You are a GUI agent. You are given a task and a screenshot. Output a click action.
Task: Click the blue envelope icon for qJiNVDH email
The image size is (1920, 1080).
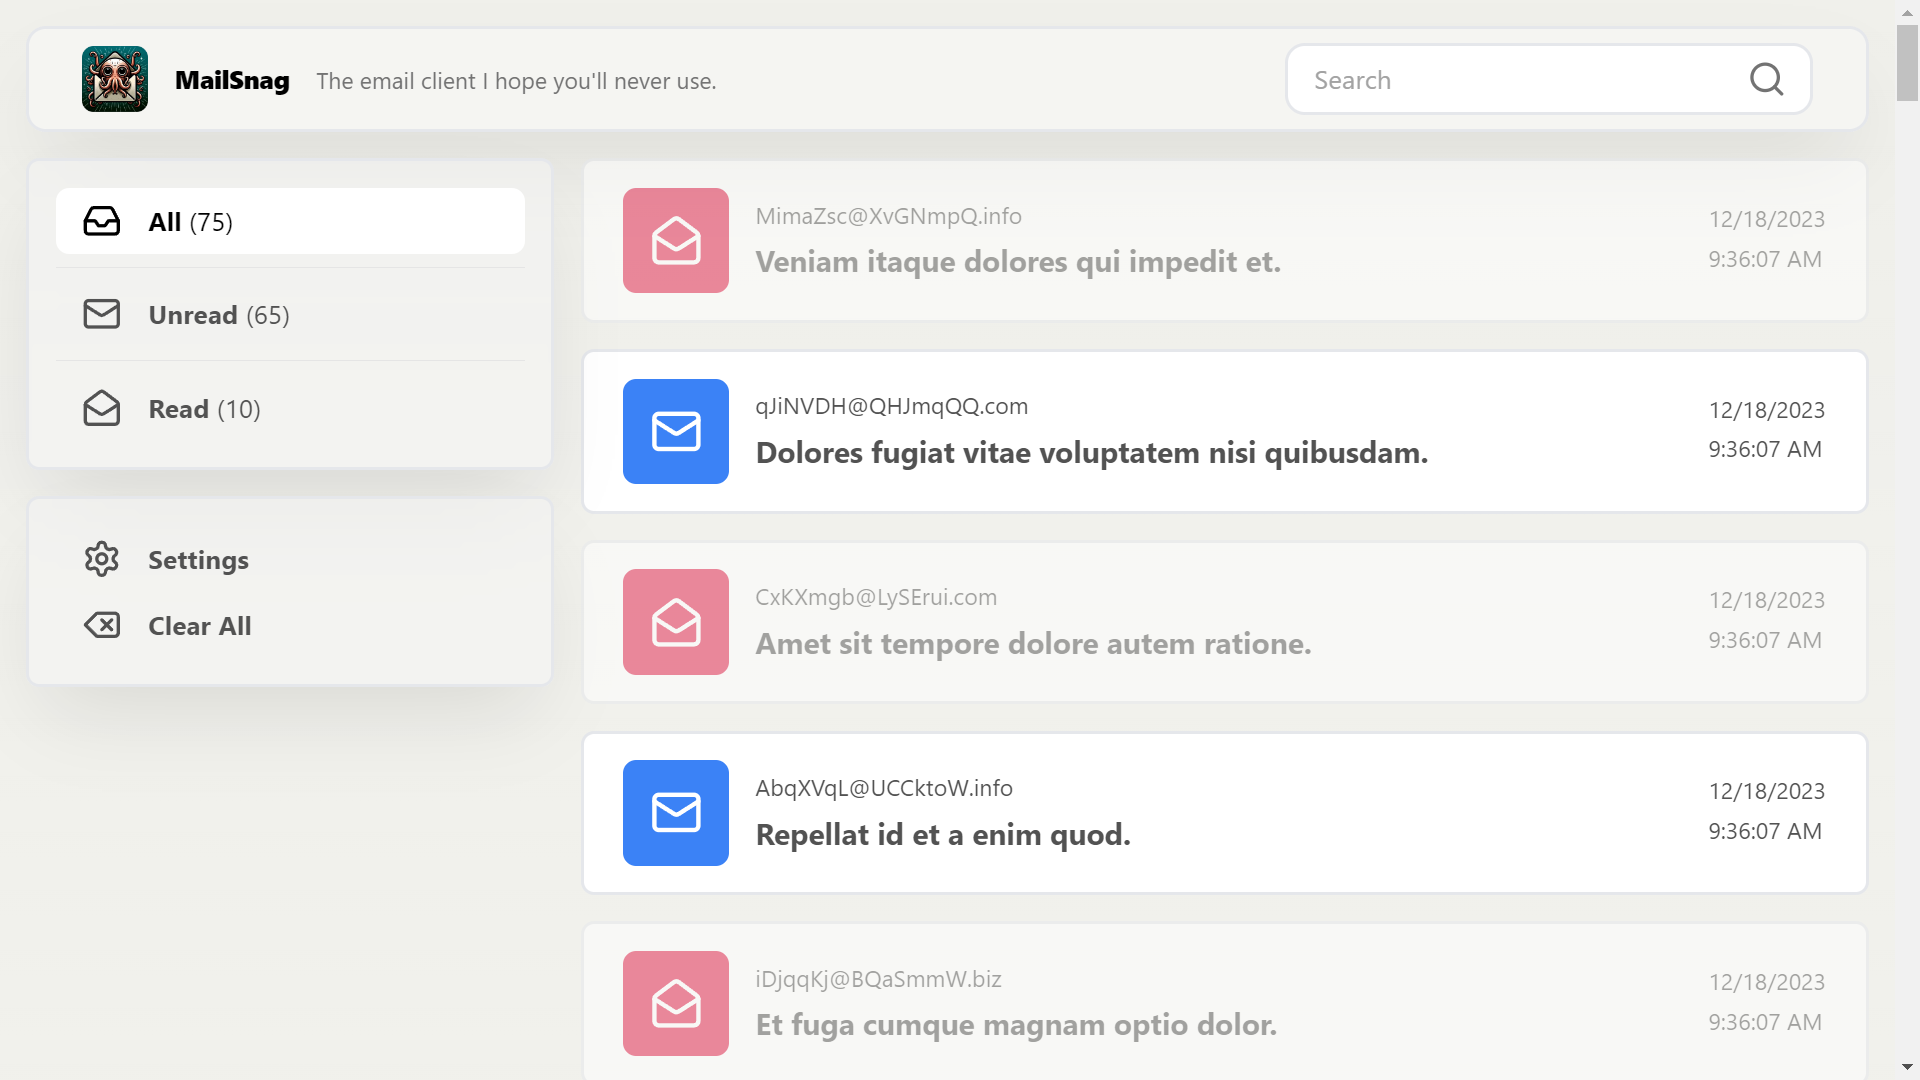click(675, 431)
